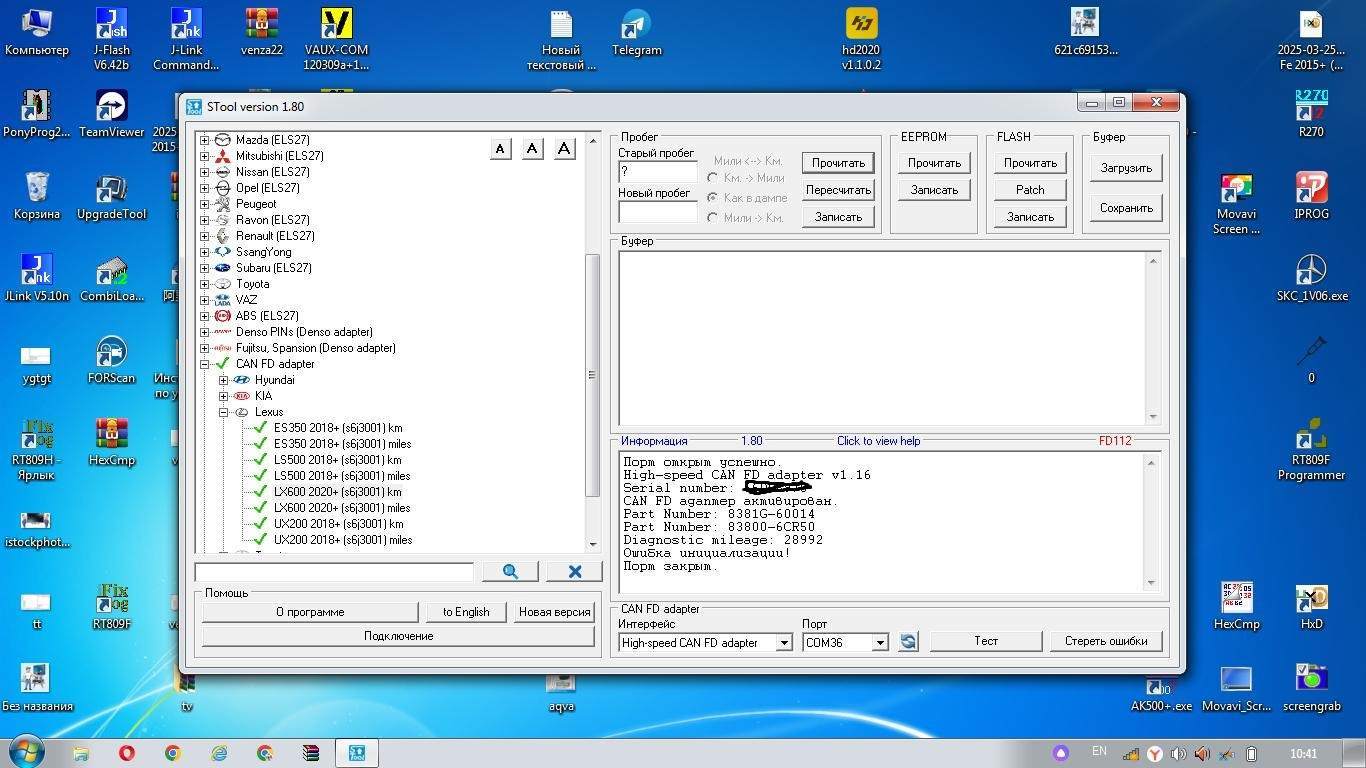Select LX600 2020+ (s6j3001) km item
This screenshot has width=1366, height=768.
pyautogui.click(x=337, y=492)
